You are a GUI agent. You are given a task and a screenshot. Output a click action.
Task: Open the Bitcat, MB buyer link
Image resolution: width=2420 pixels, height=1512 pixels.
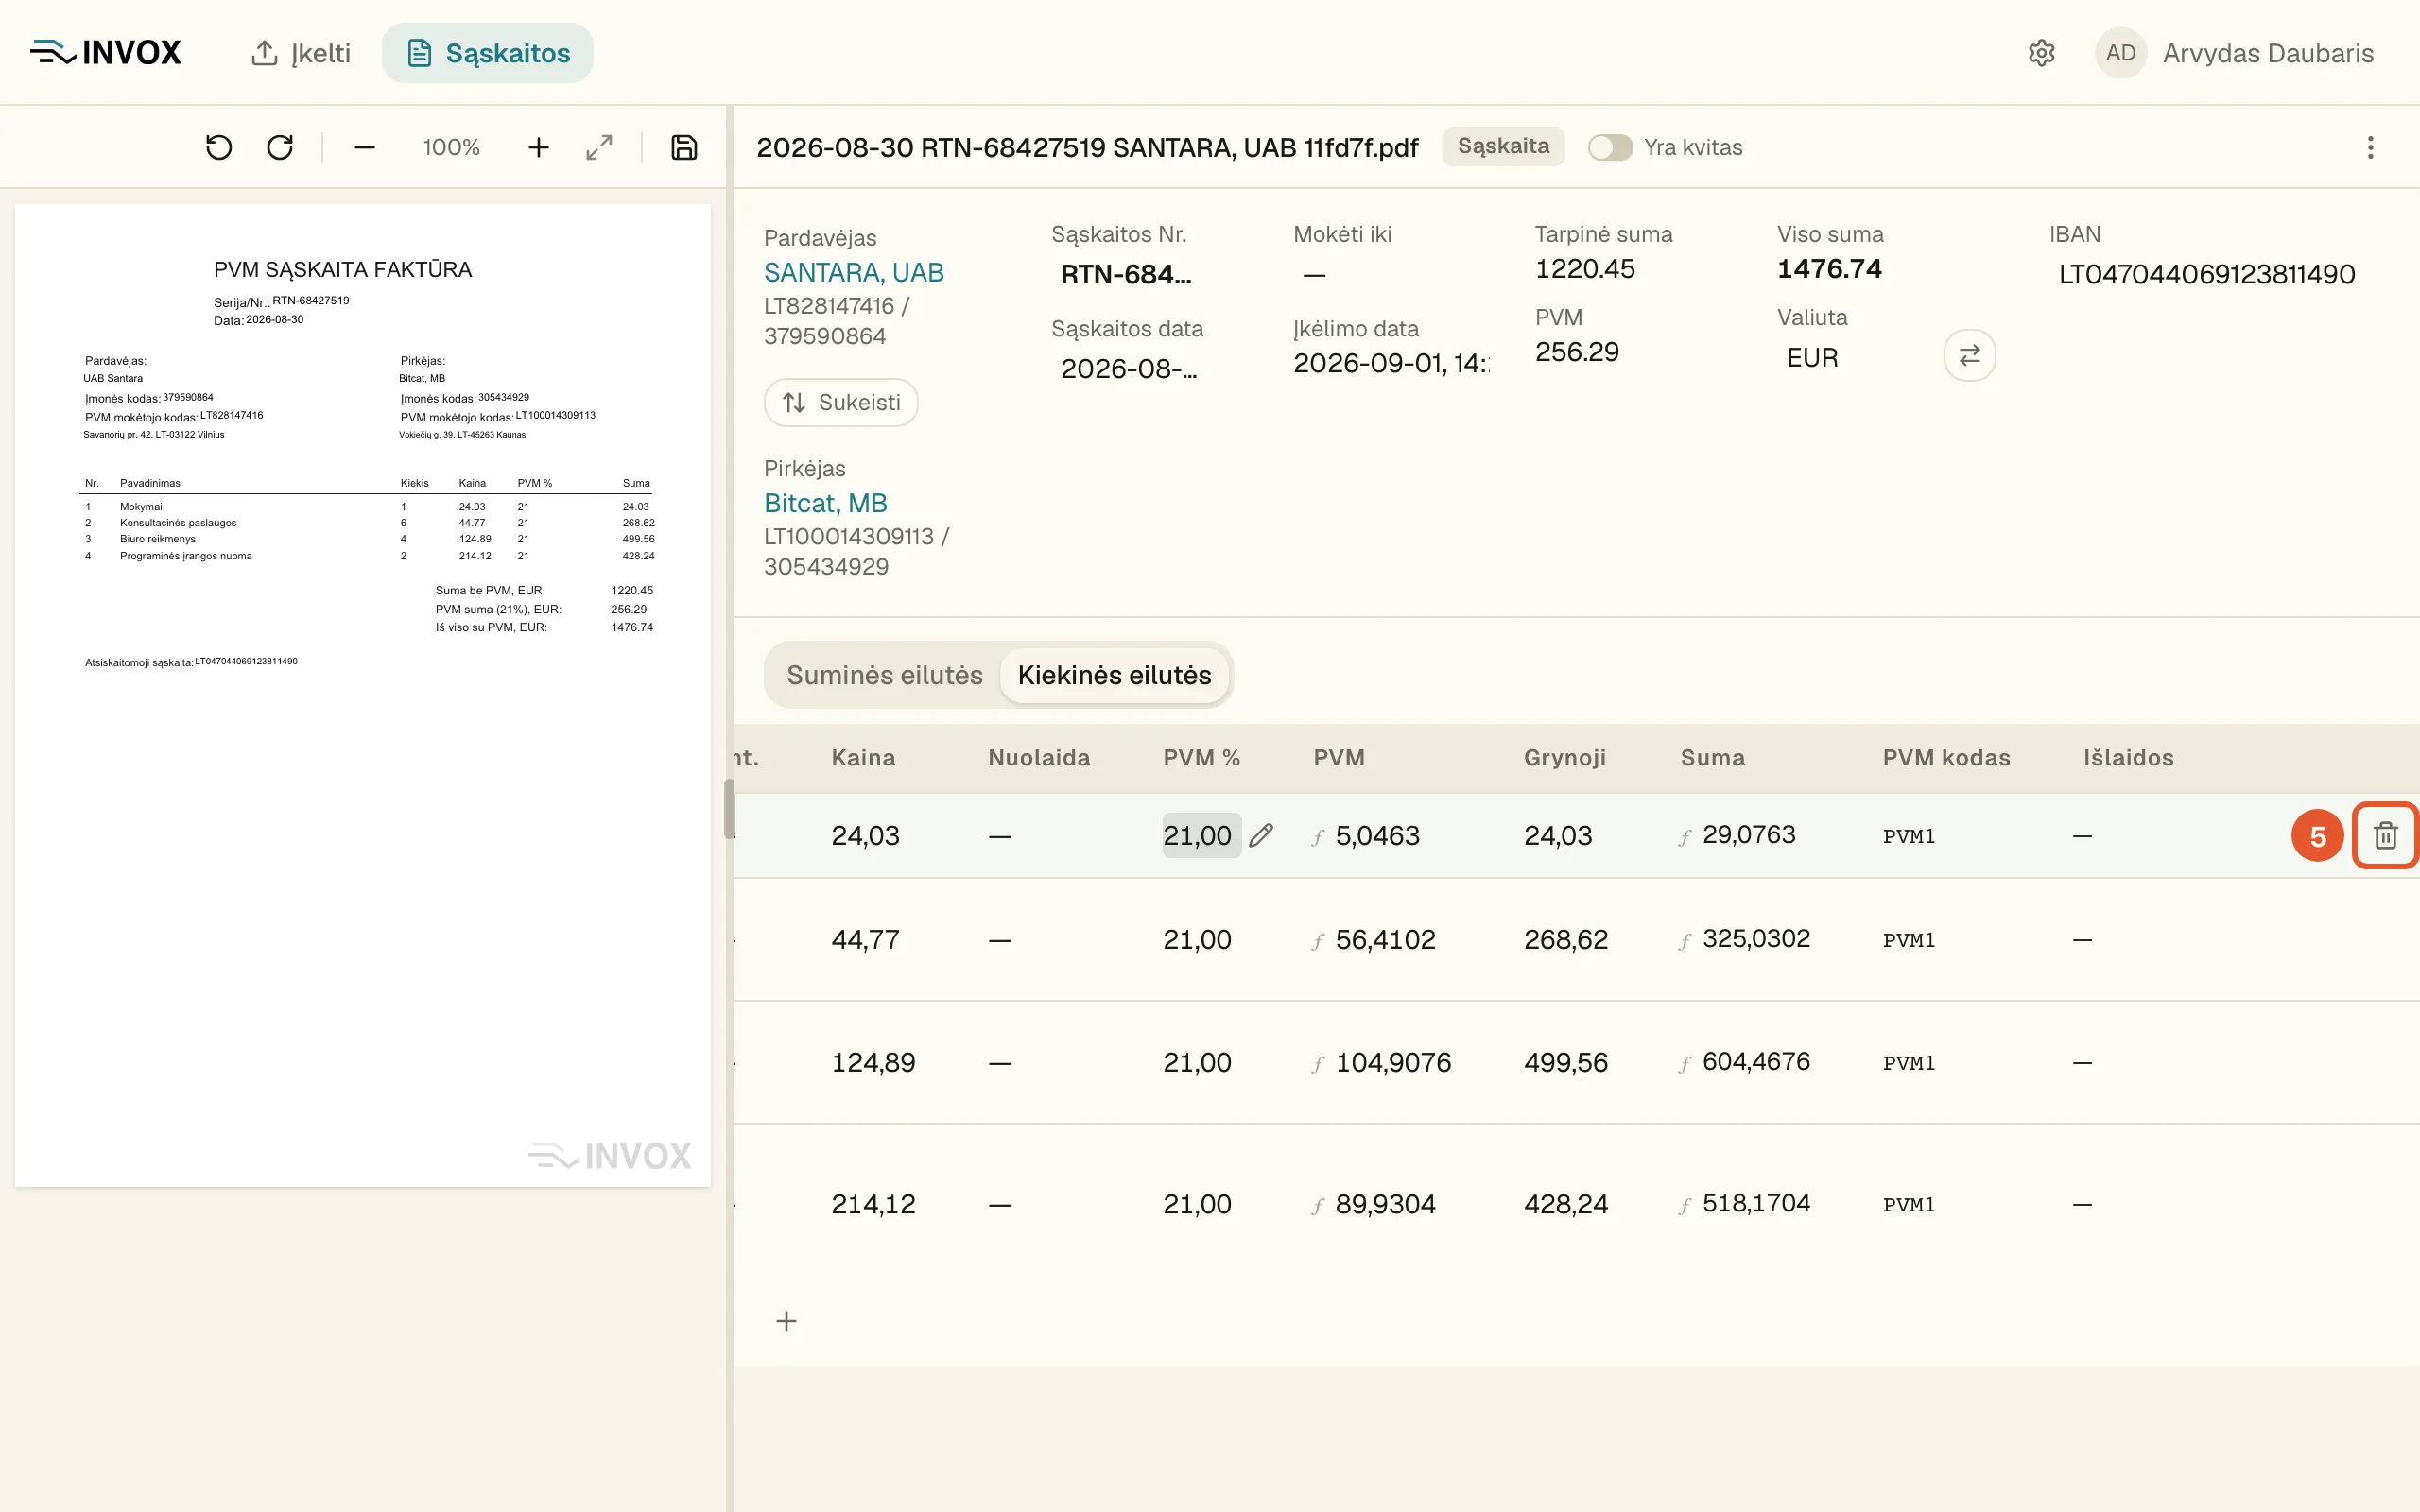pos(826,503)
